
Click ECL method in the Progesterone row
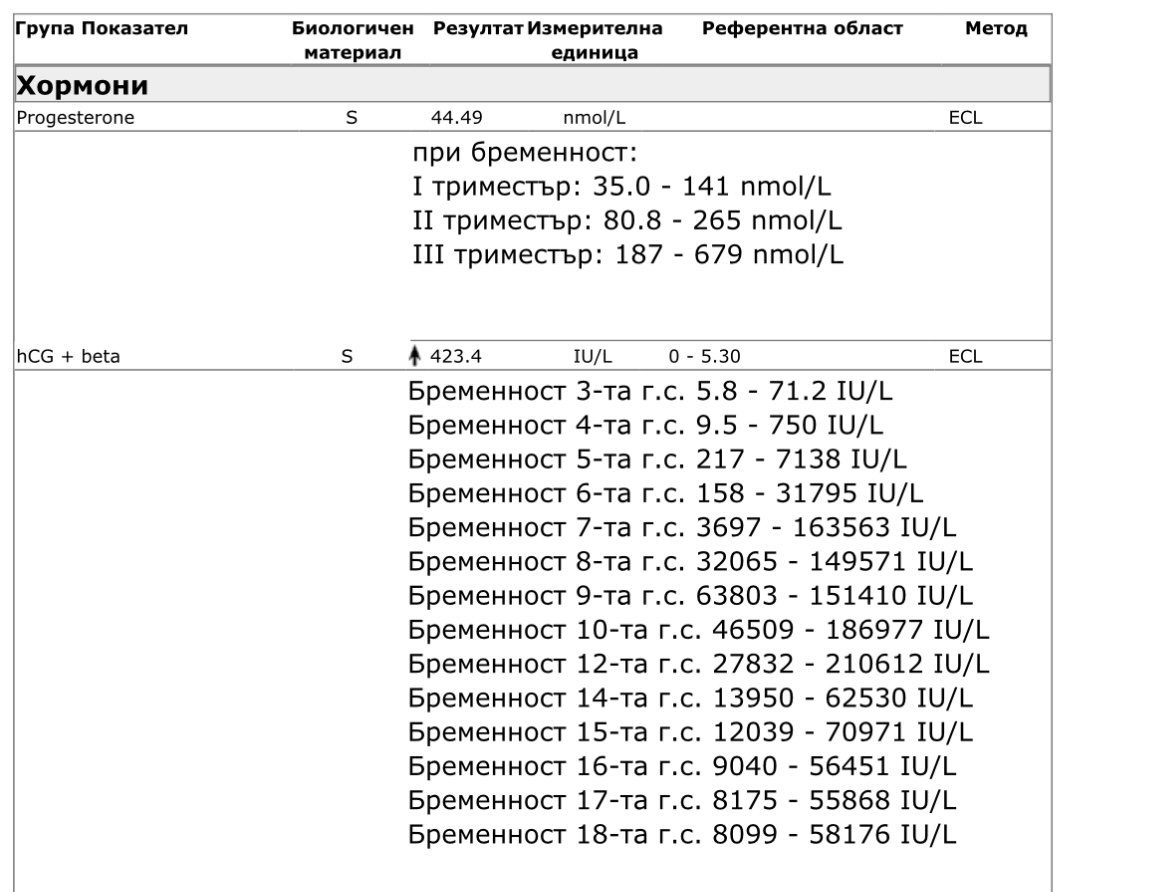coord(965,118)
